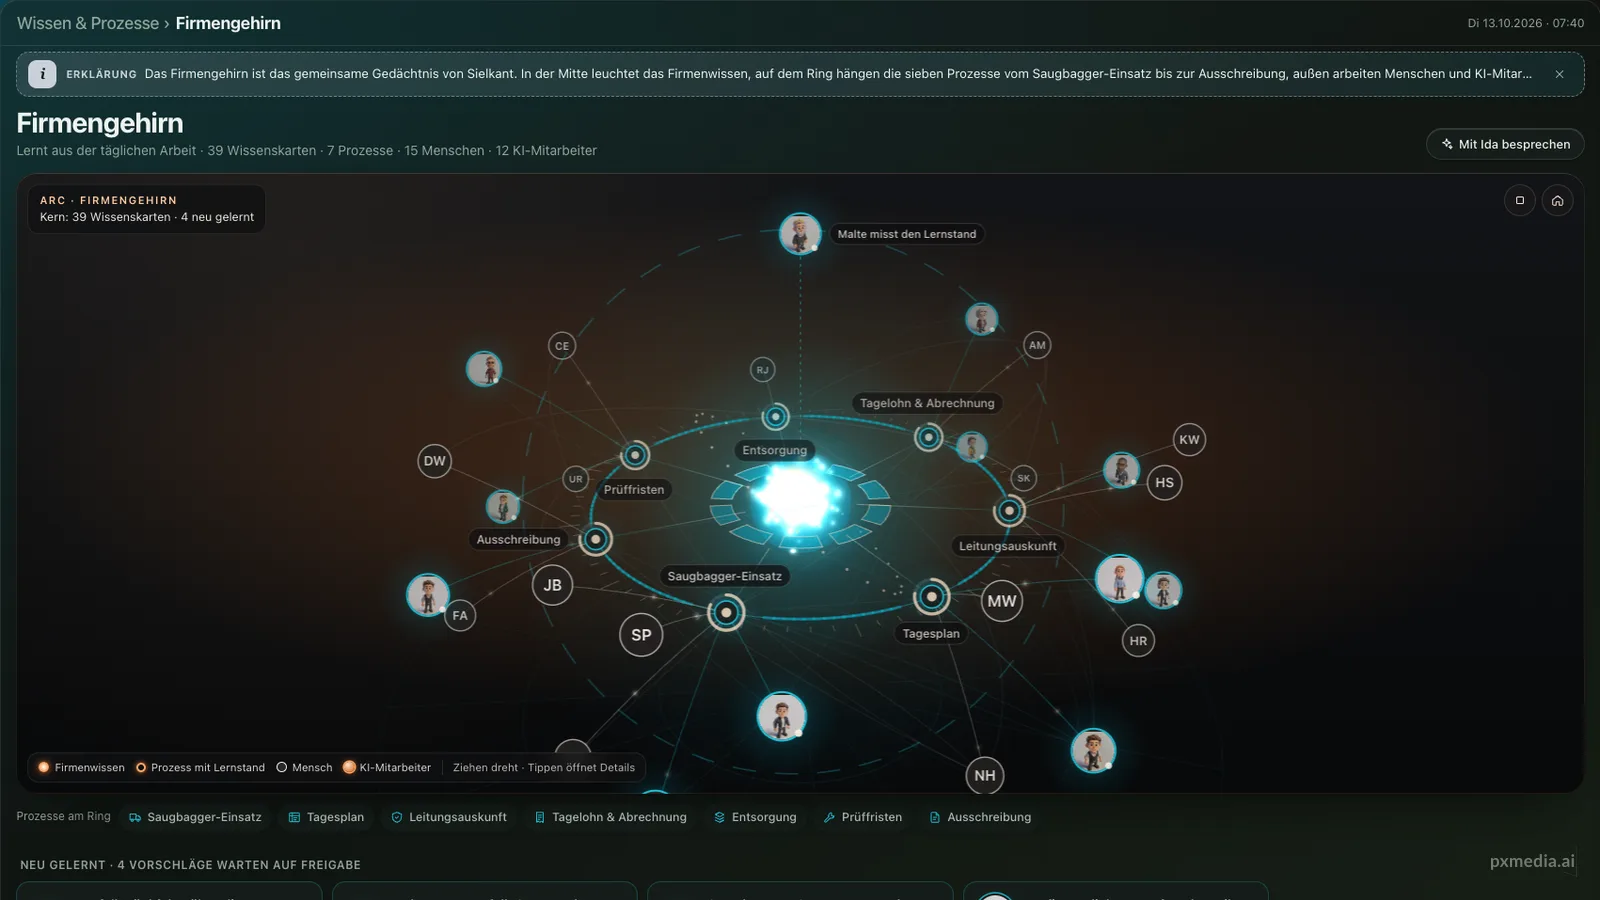Click the glowing Firmenwissen core

click(x=799, y=498)
